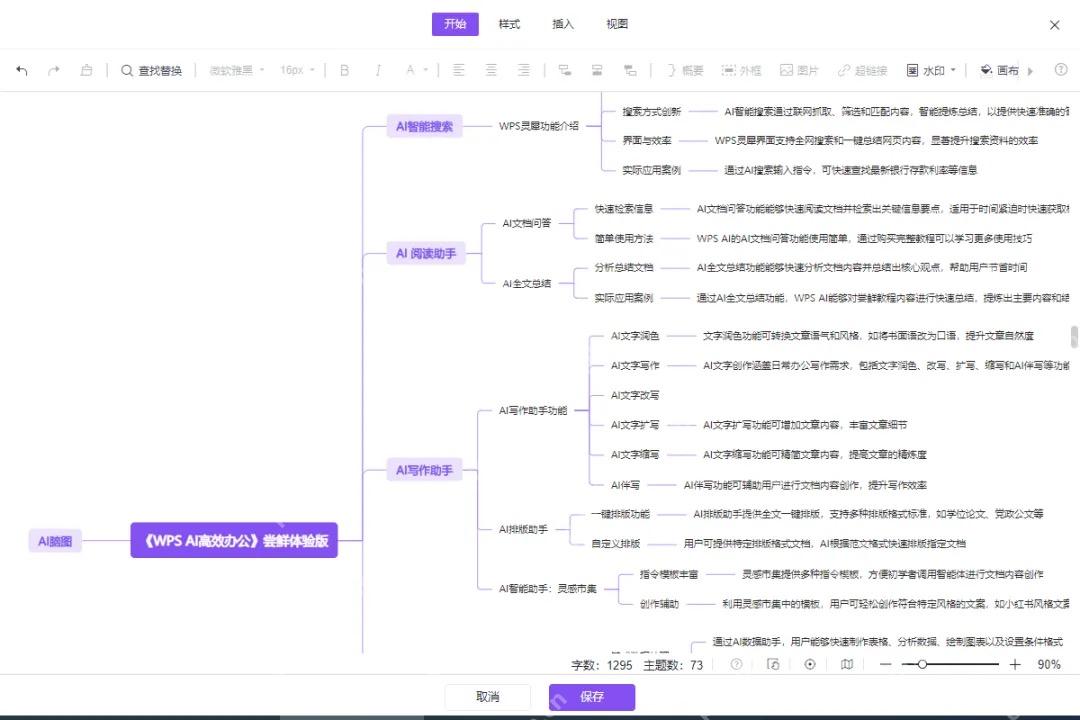Insert a parent topic icon
Viewport: 1080px width, 720px height.
coord(630,70)
